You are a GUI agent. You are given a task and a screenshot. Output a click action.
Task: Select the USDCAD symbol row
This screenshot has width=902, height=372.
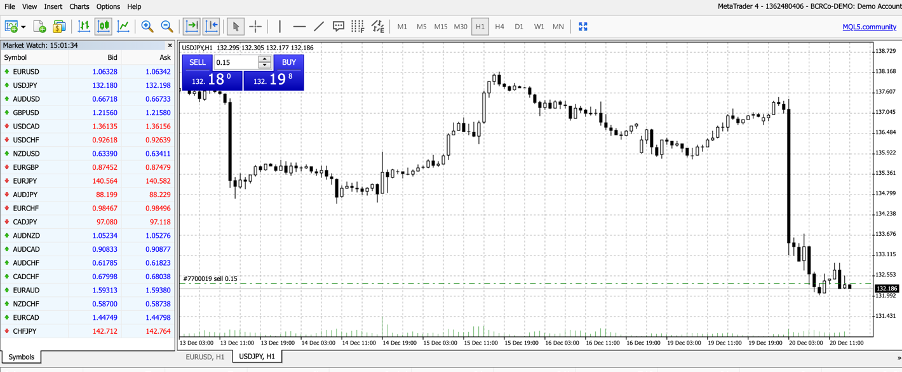pyautogui.click(x=87, y=126)
